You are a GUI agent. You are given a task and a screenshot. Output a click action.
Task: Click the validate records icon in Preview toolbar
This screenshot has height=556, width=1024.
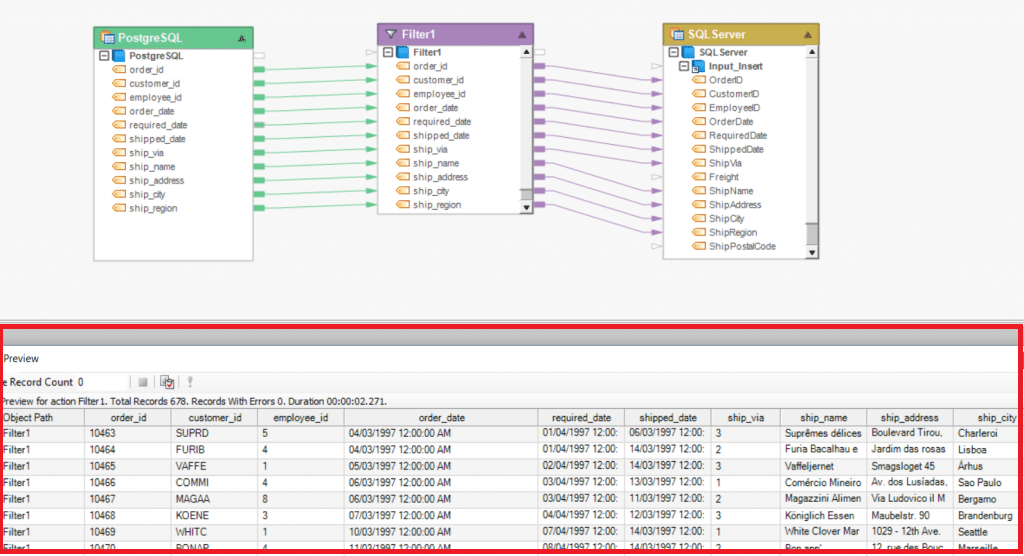point(168,382)
